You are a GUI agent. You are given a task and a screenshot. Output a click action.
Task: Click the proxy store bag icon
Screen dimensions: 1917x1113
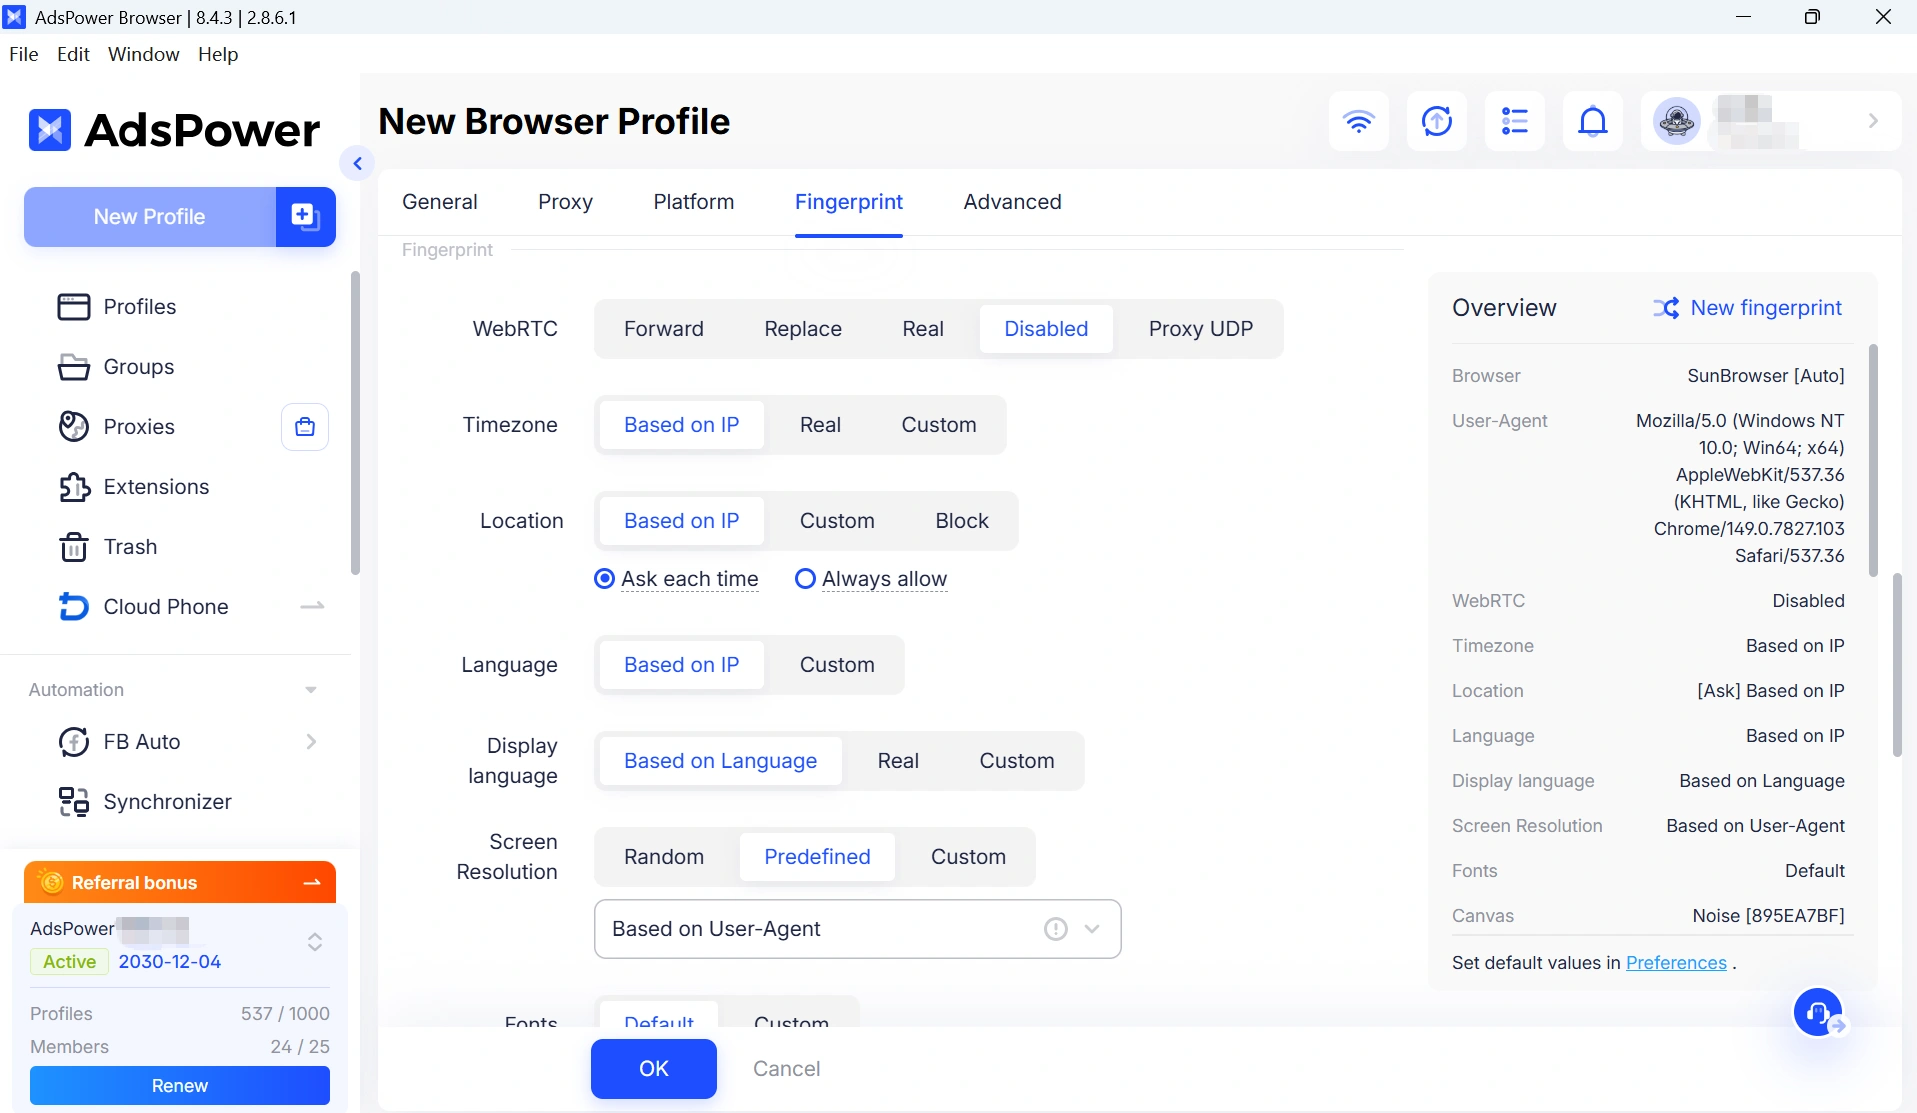tap(305, 427)
